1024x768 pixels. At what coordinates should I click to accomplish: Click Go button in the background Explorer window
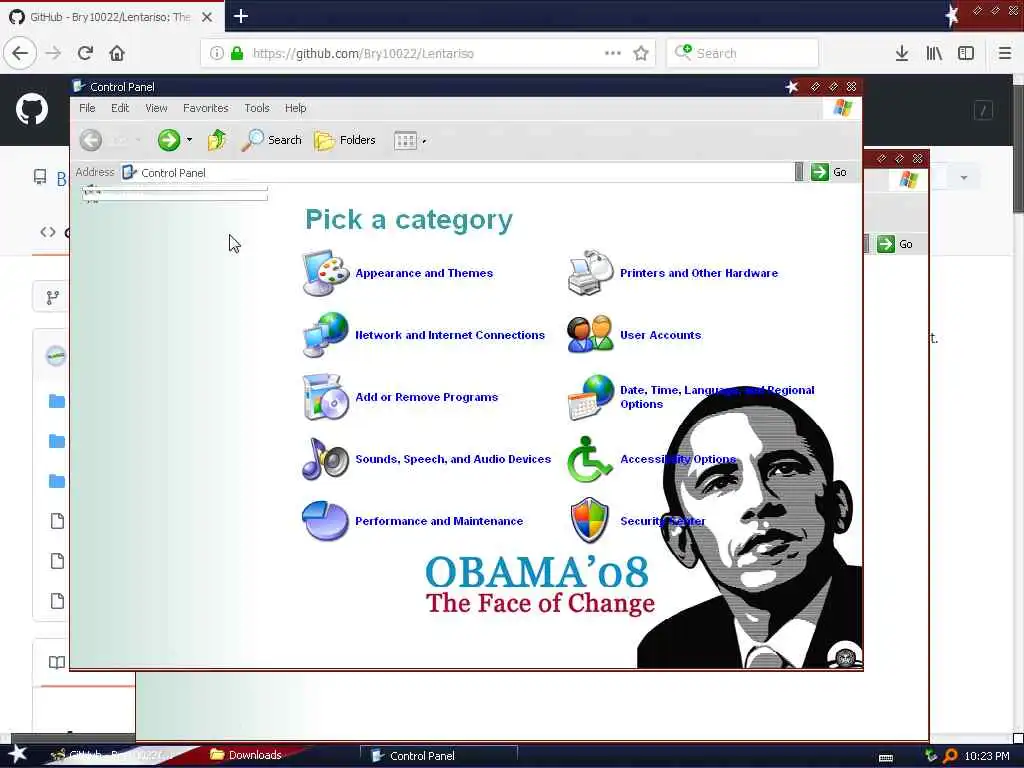895,244
